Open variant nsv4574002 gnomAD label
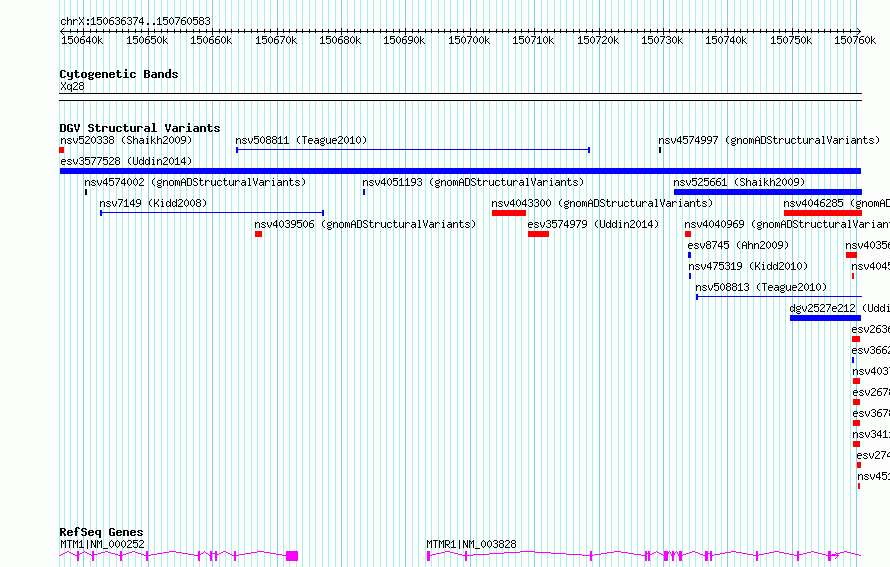 pos(195,182)
